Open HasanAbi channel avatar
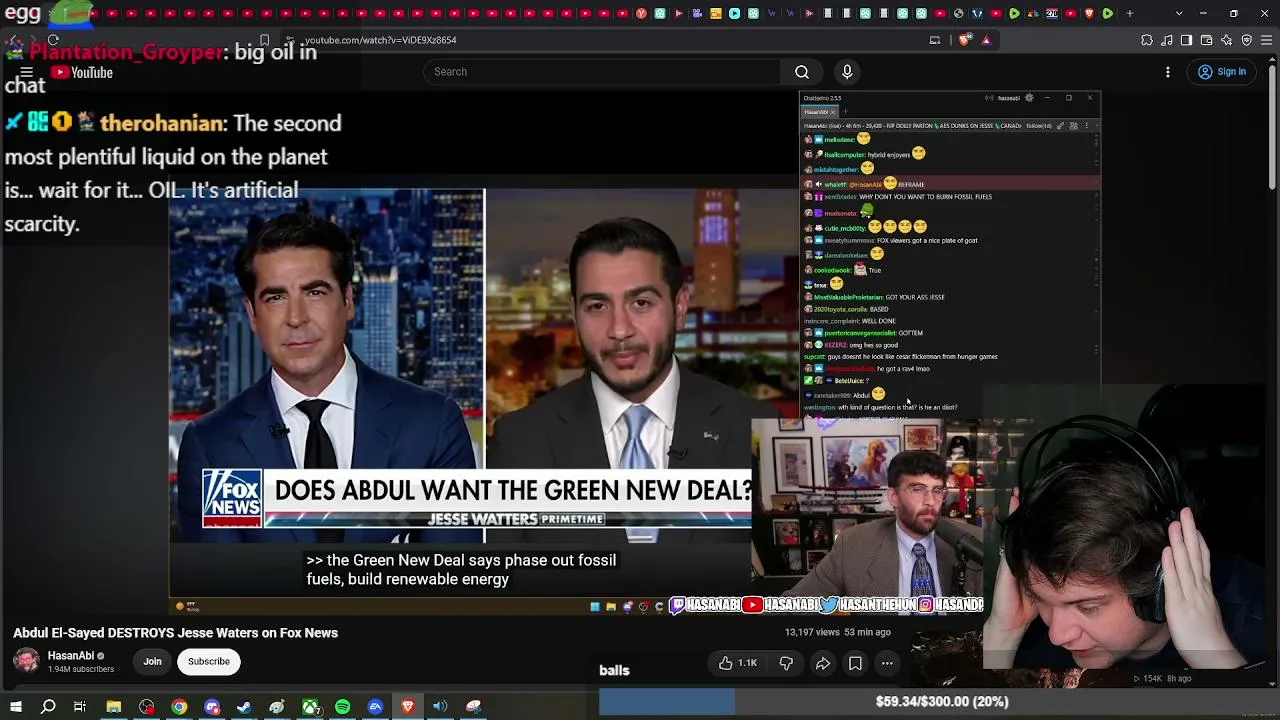 [26, 661]
